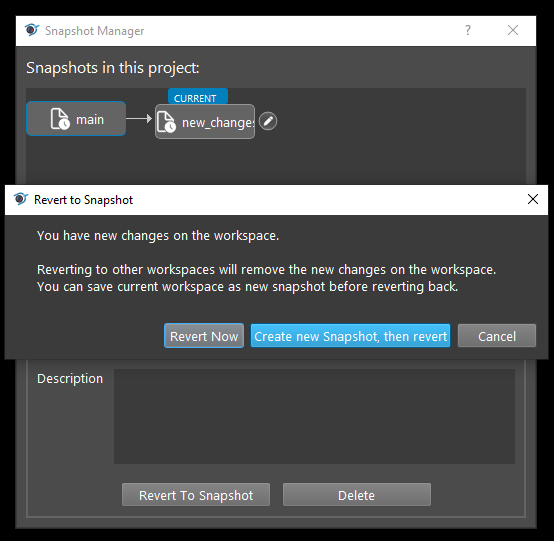Click the Revert to Snapshot dialog app icon
Image resolution: width=554 pixels, height=541 pixels.
tap(20, 199)
